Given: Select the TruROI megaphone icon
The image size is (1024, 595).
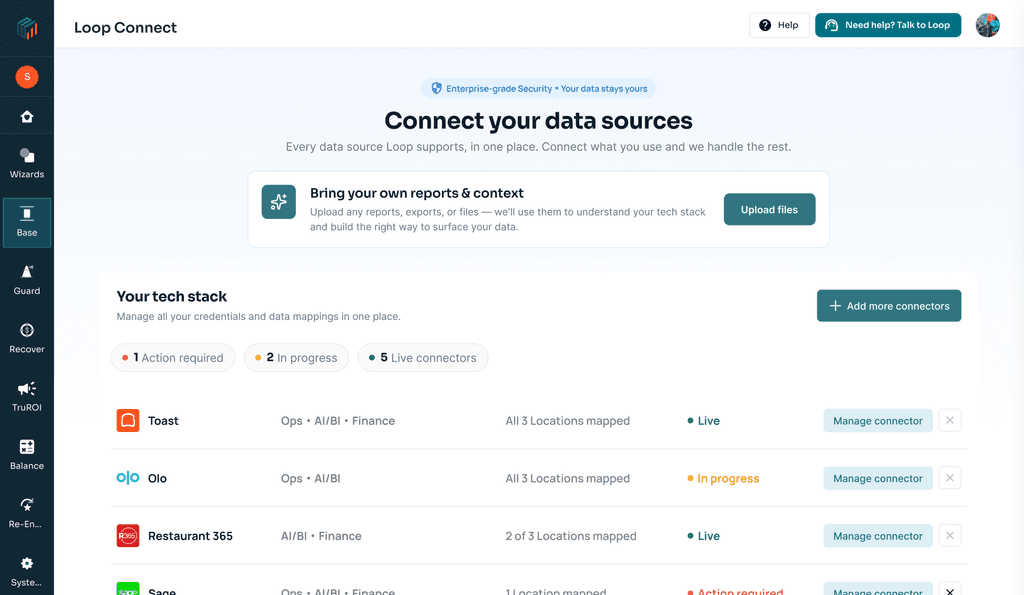Looking at the screenshot, I should 27,389.
